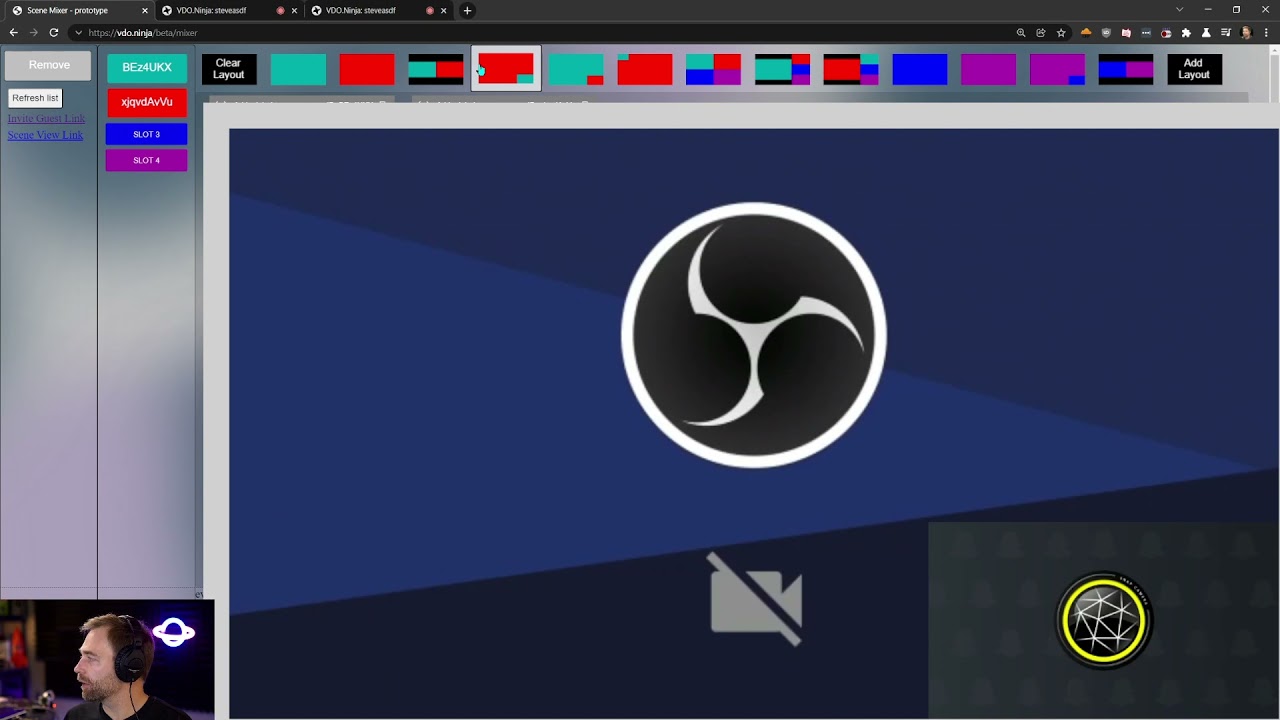The width and height of the screenshot is (1280, 720).
Task: Choose the full teal layout thumbnail
Action: coord(298,69)
